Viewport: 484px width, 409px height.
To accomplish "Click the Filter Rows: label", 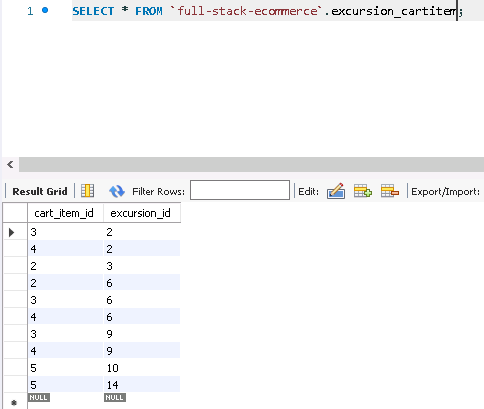I will pyautogui.click(x=158, y=192).
